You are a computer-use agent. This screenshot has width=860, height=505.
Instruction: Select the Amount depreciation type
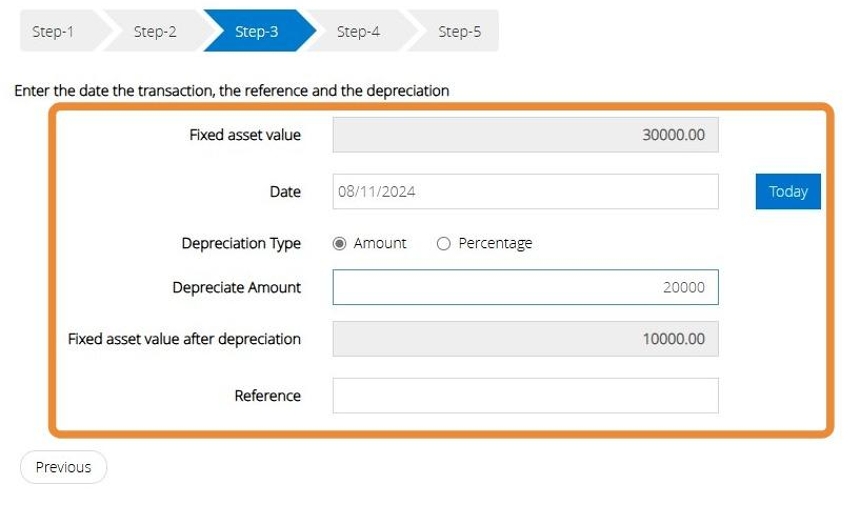coord(340,243)
